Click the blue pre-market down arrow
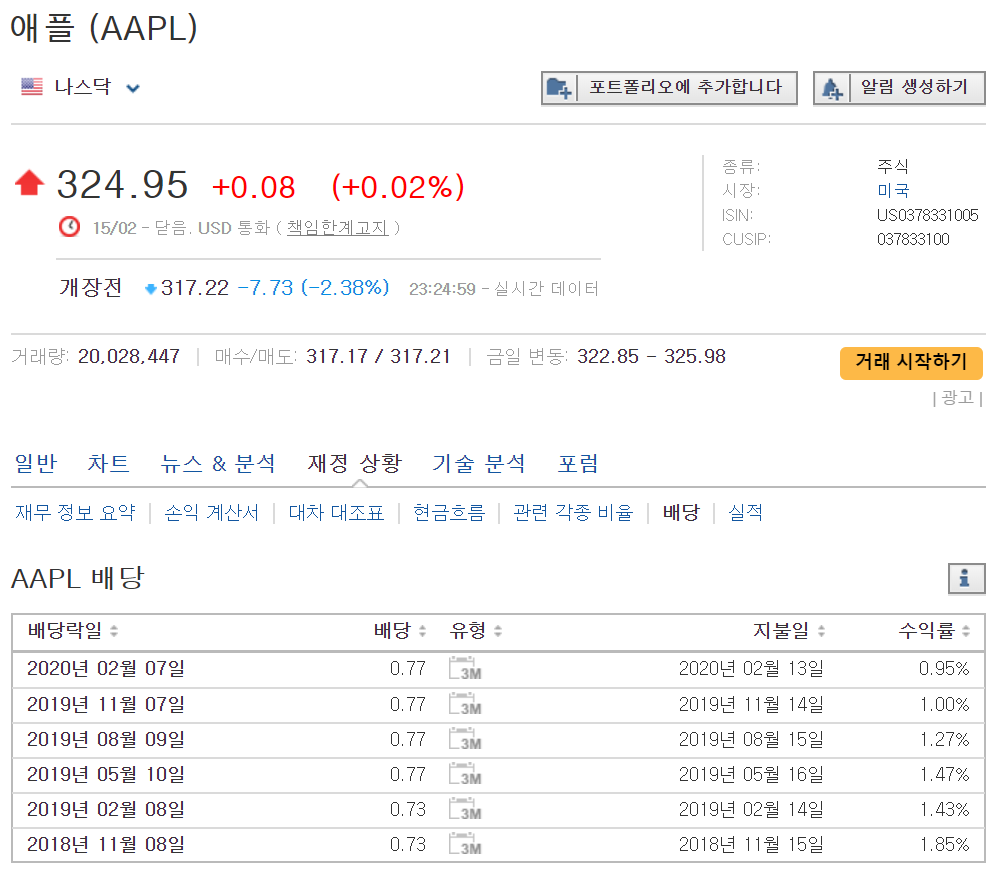 tap(151, 289)
